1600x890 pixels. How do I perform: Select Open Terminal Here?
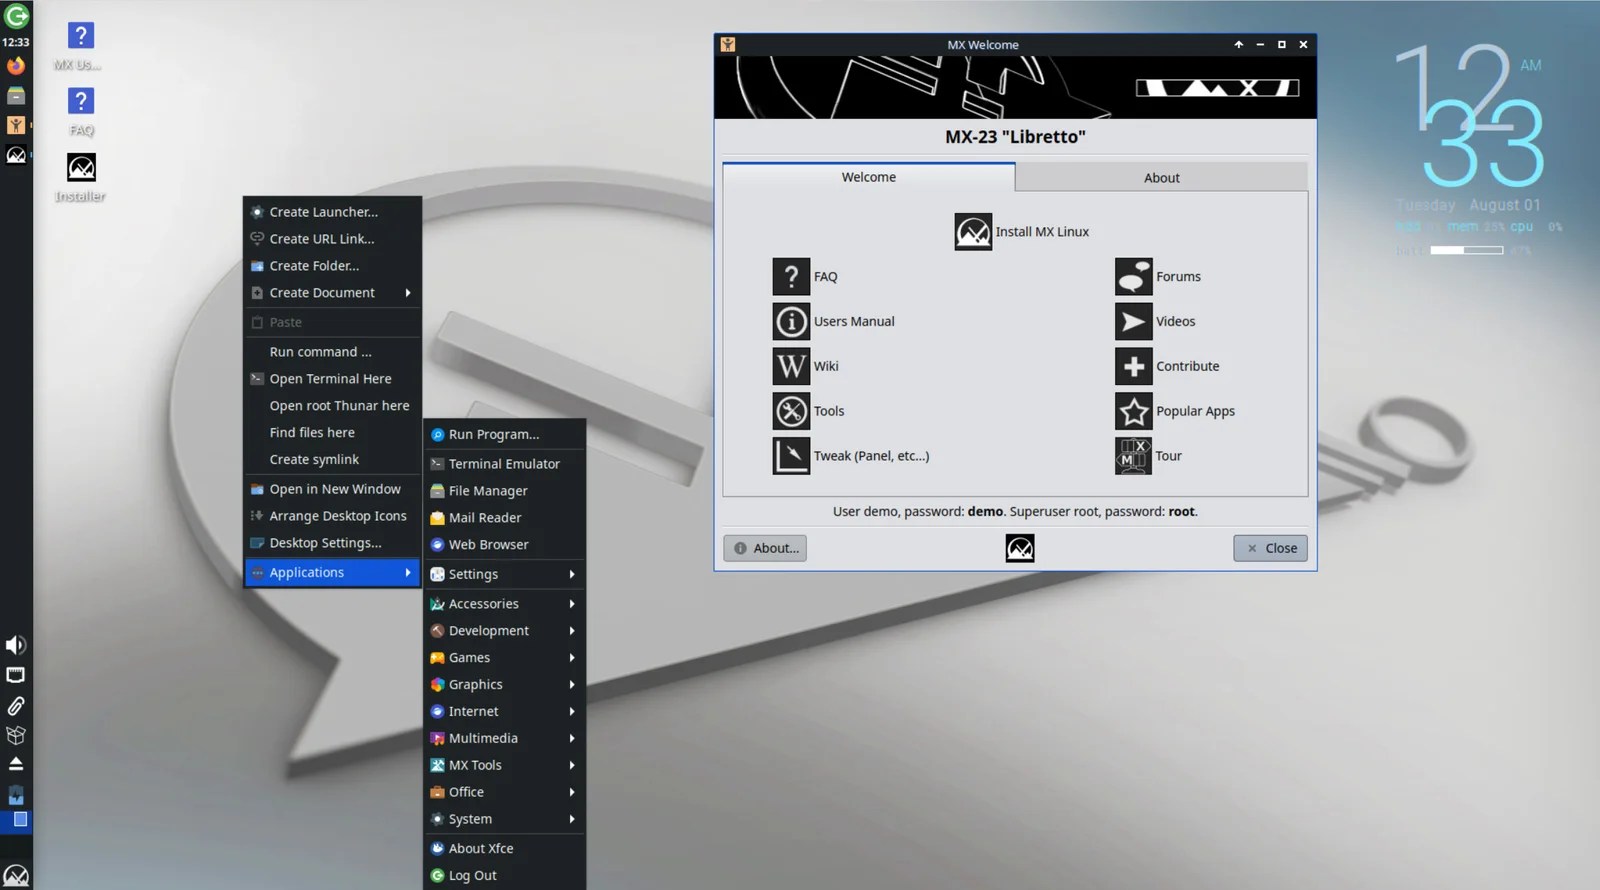[333, 379]
